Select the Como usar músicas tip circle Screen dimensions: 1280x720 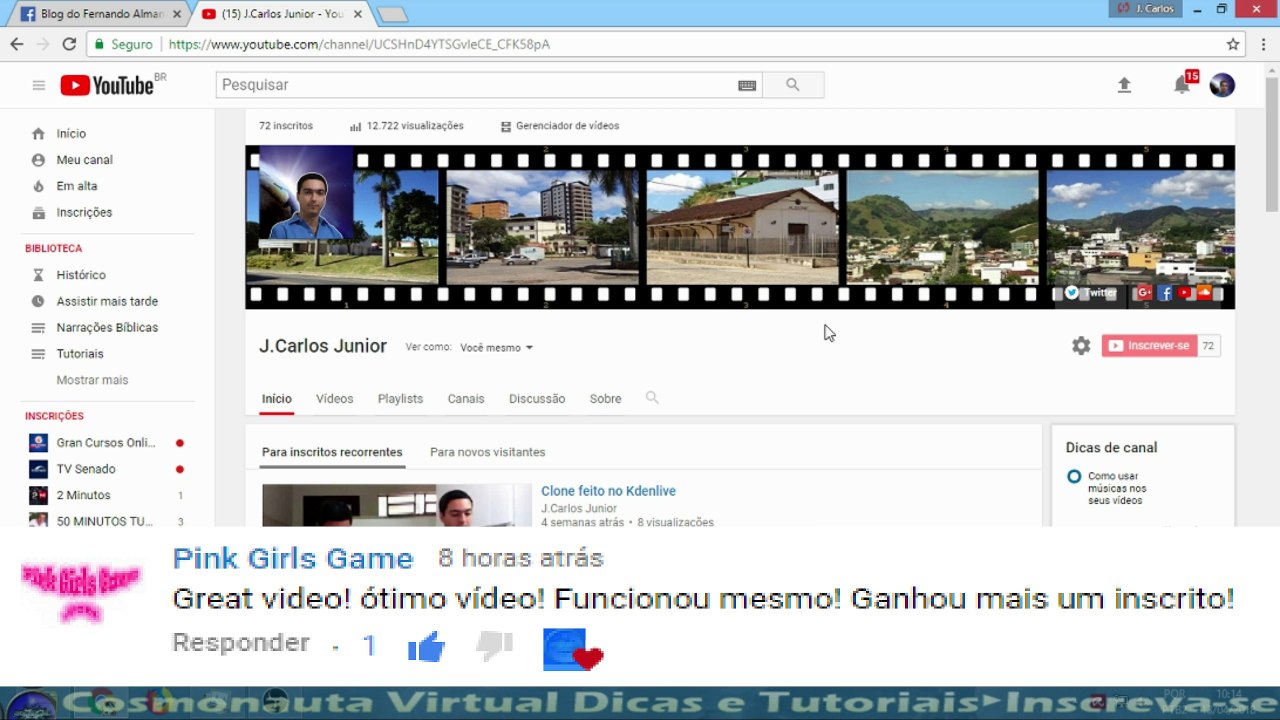pos(1074,477)
